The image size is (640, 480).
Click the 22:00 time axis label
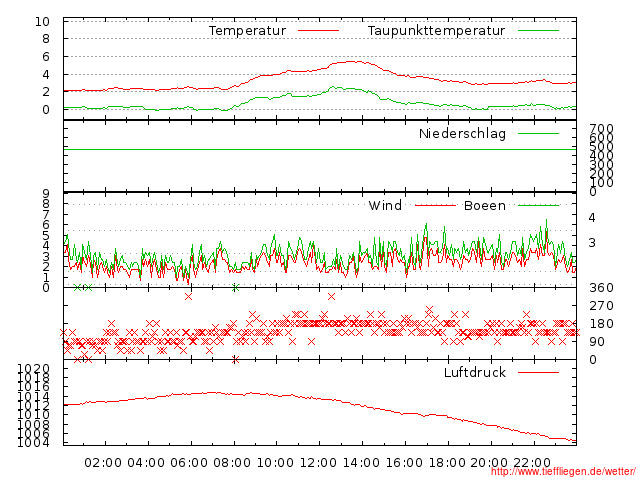click(x=532, y=463)
